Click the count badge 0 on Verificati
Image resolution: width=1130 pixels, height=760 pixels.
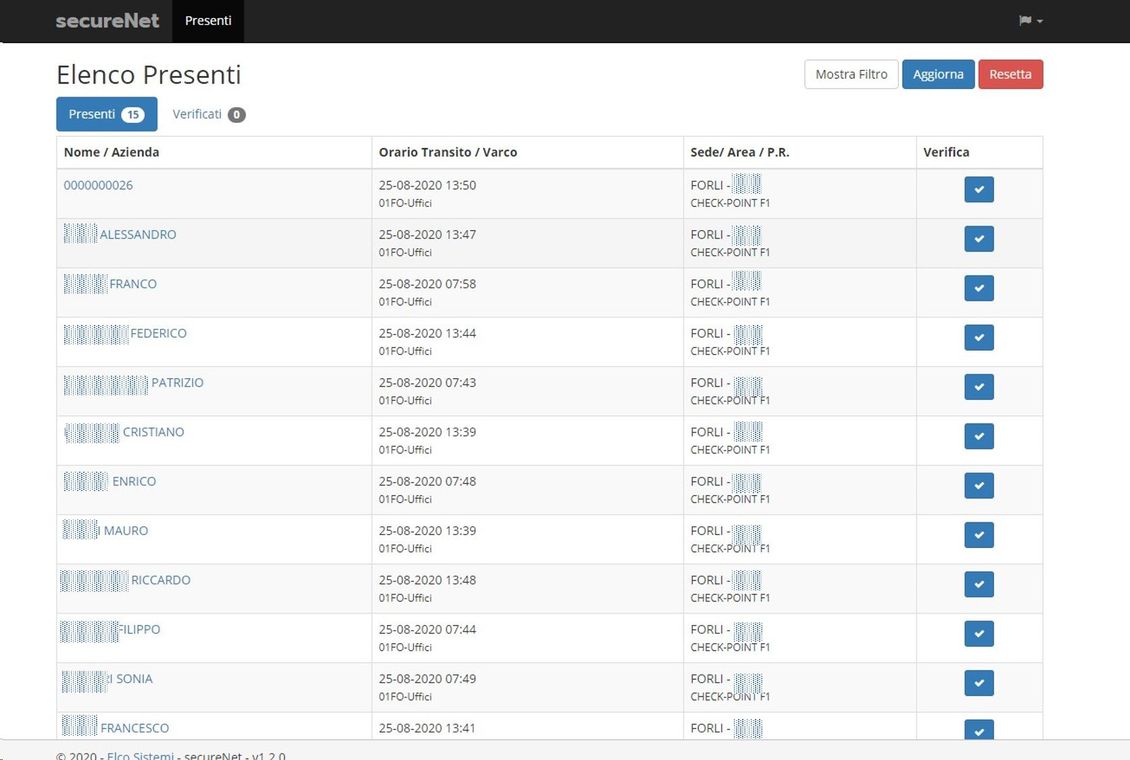[x=236, y=115]
